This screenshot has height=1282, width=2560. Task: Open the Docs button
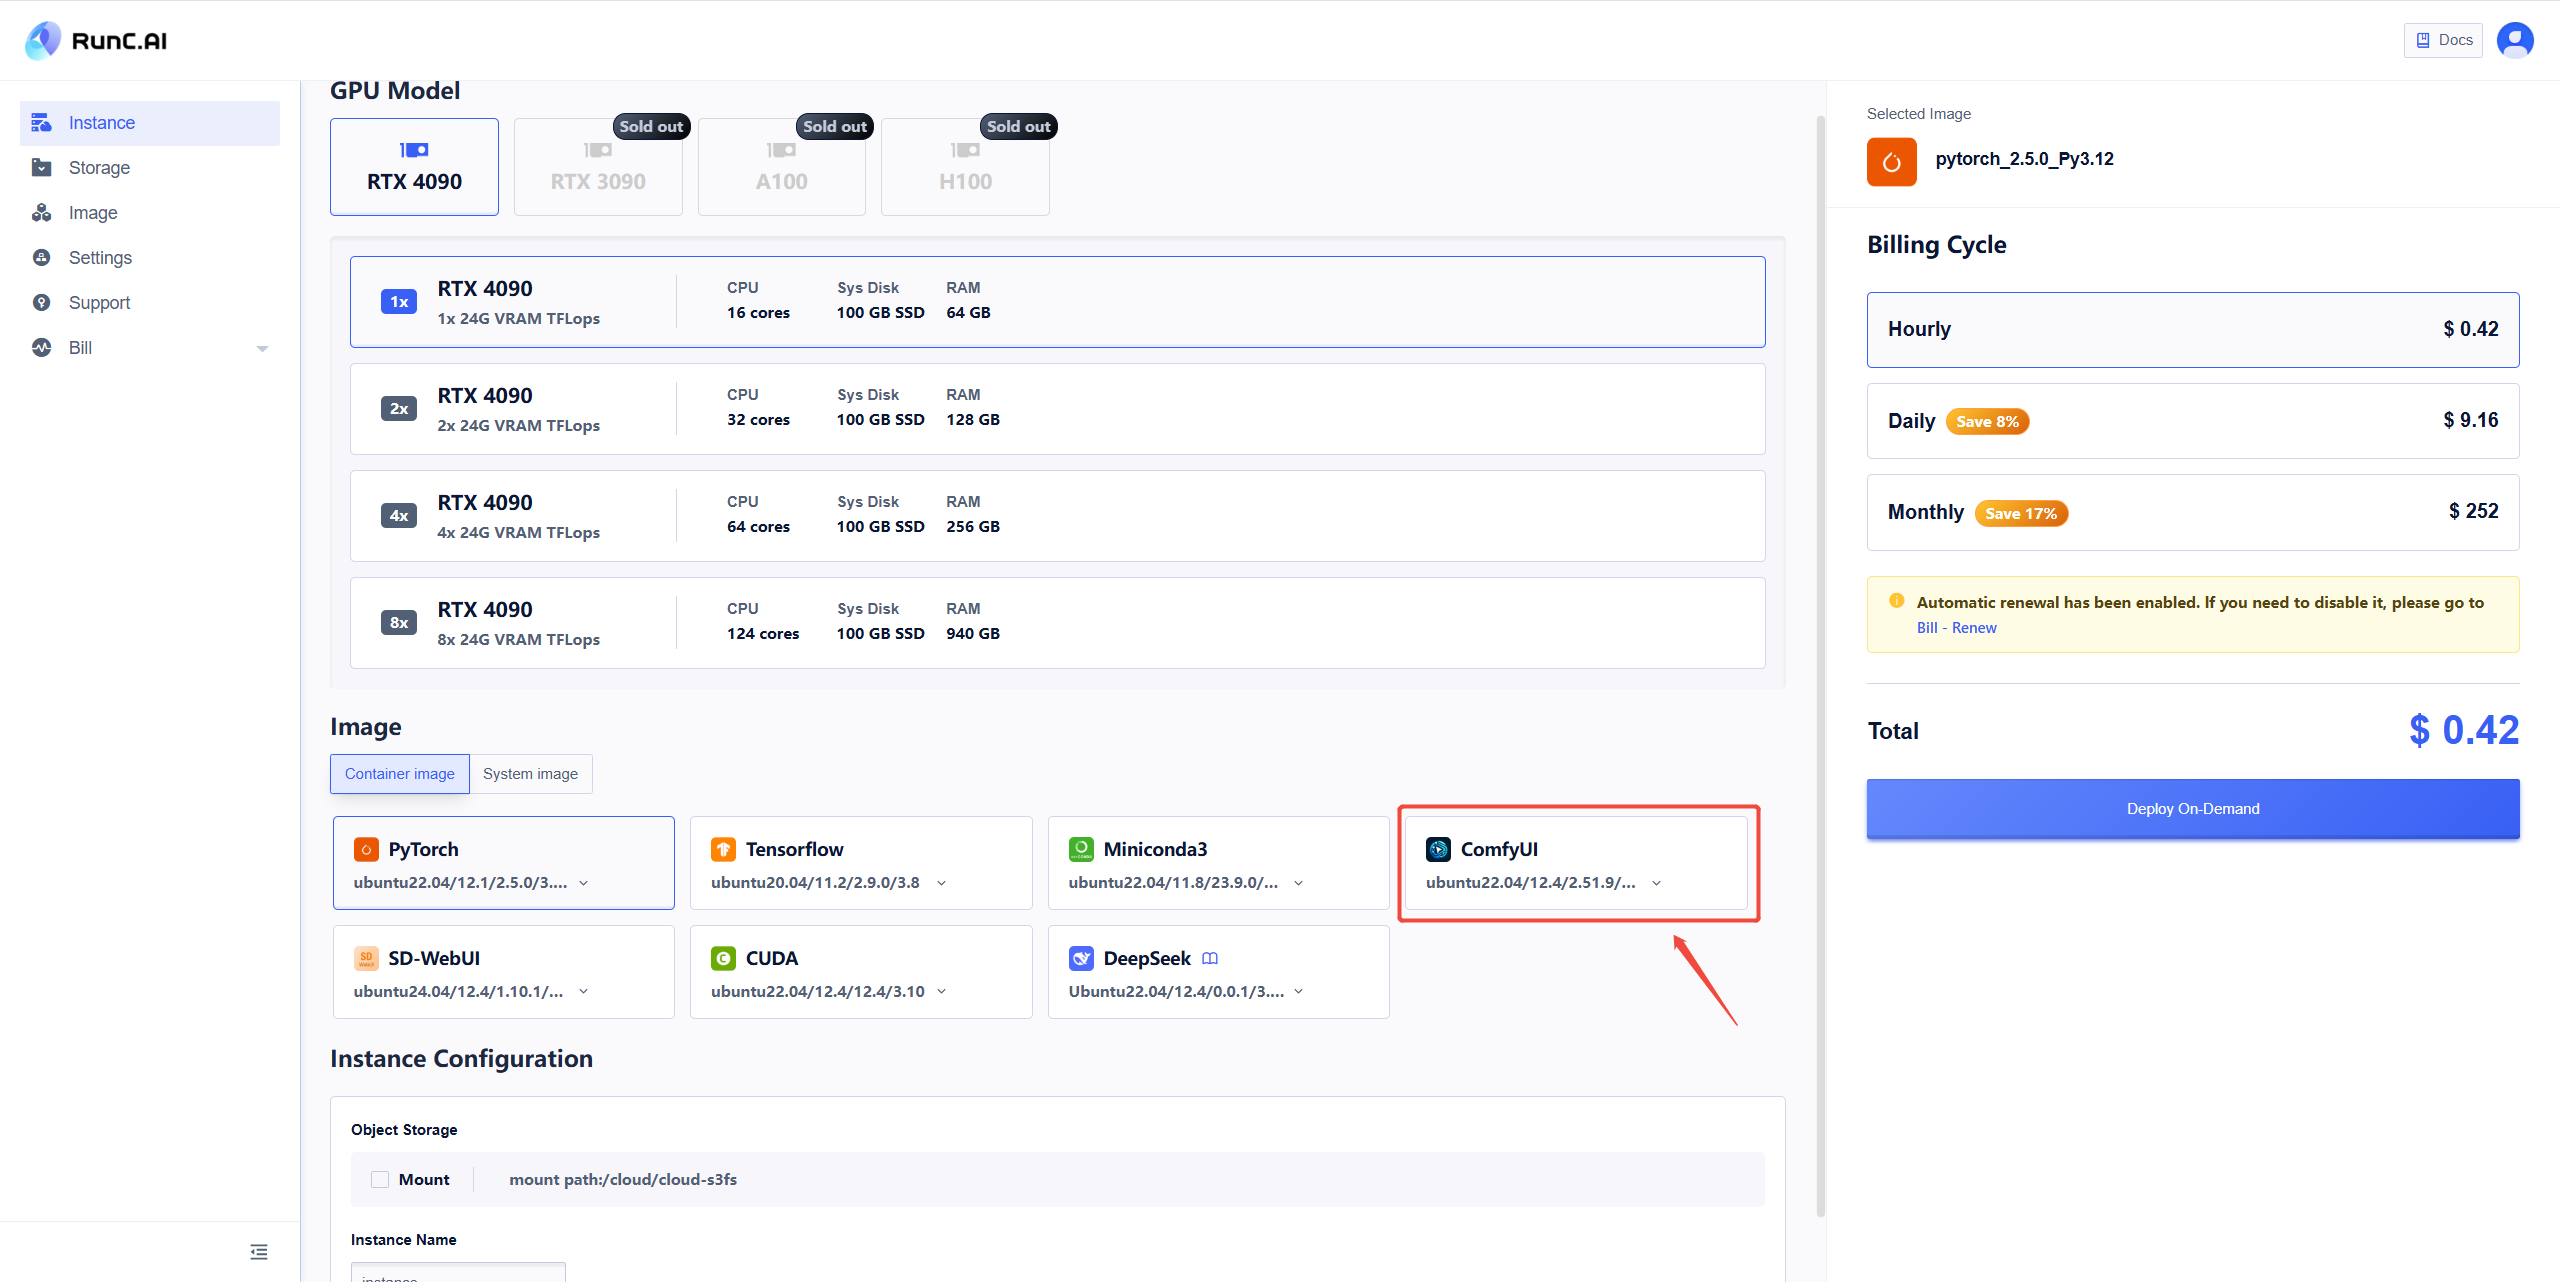point(2443,40)
